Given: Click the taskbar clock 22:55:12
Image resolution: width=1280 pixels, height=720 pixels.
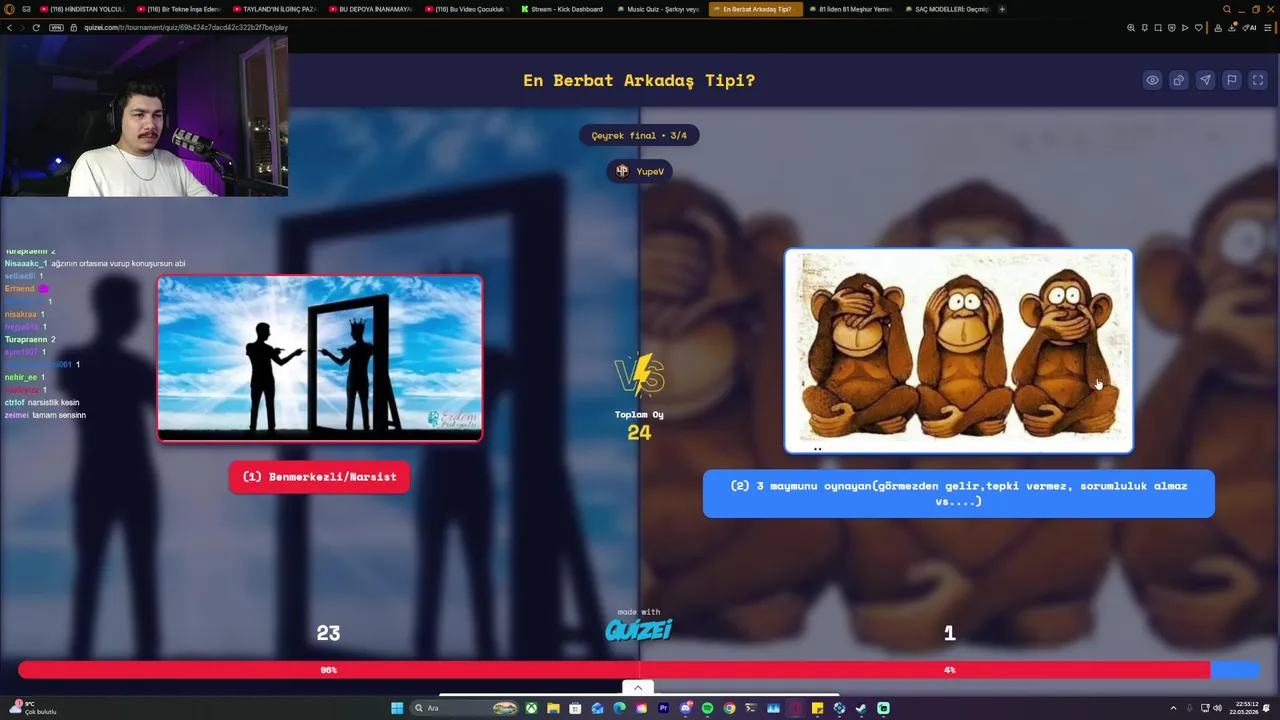Looking at the screenshot, I should [1246, 708].
